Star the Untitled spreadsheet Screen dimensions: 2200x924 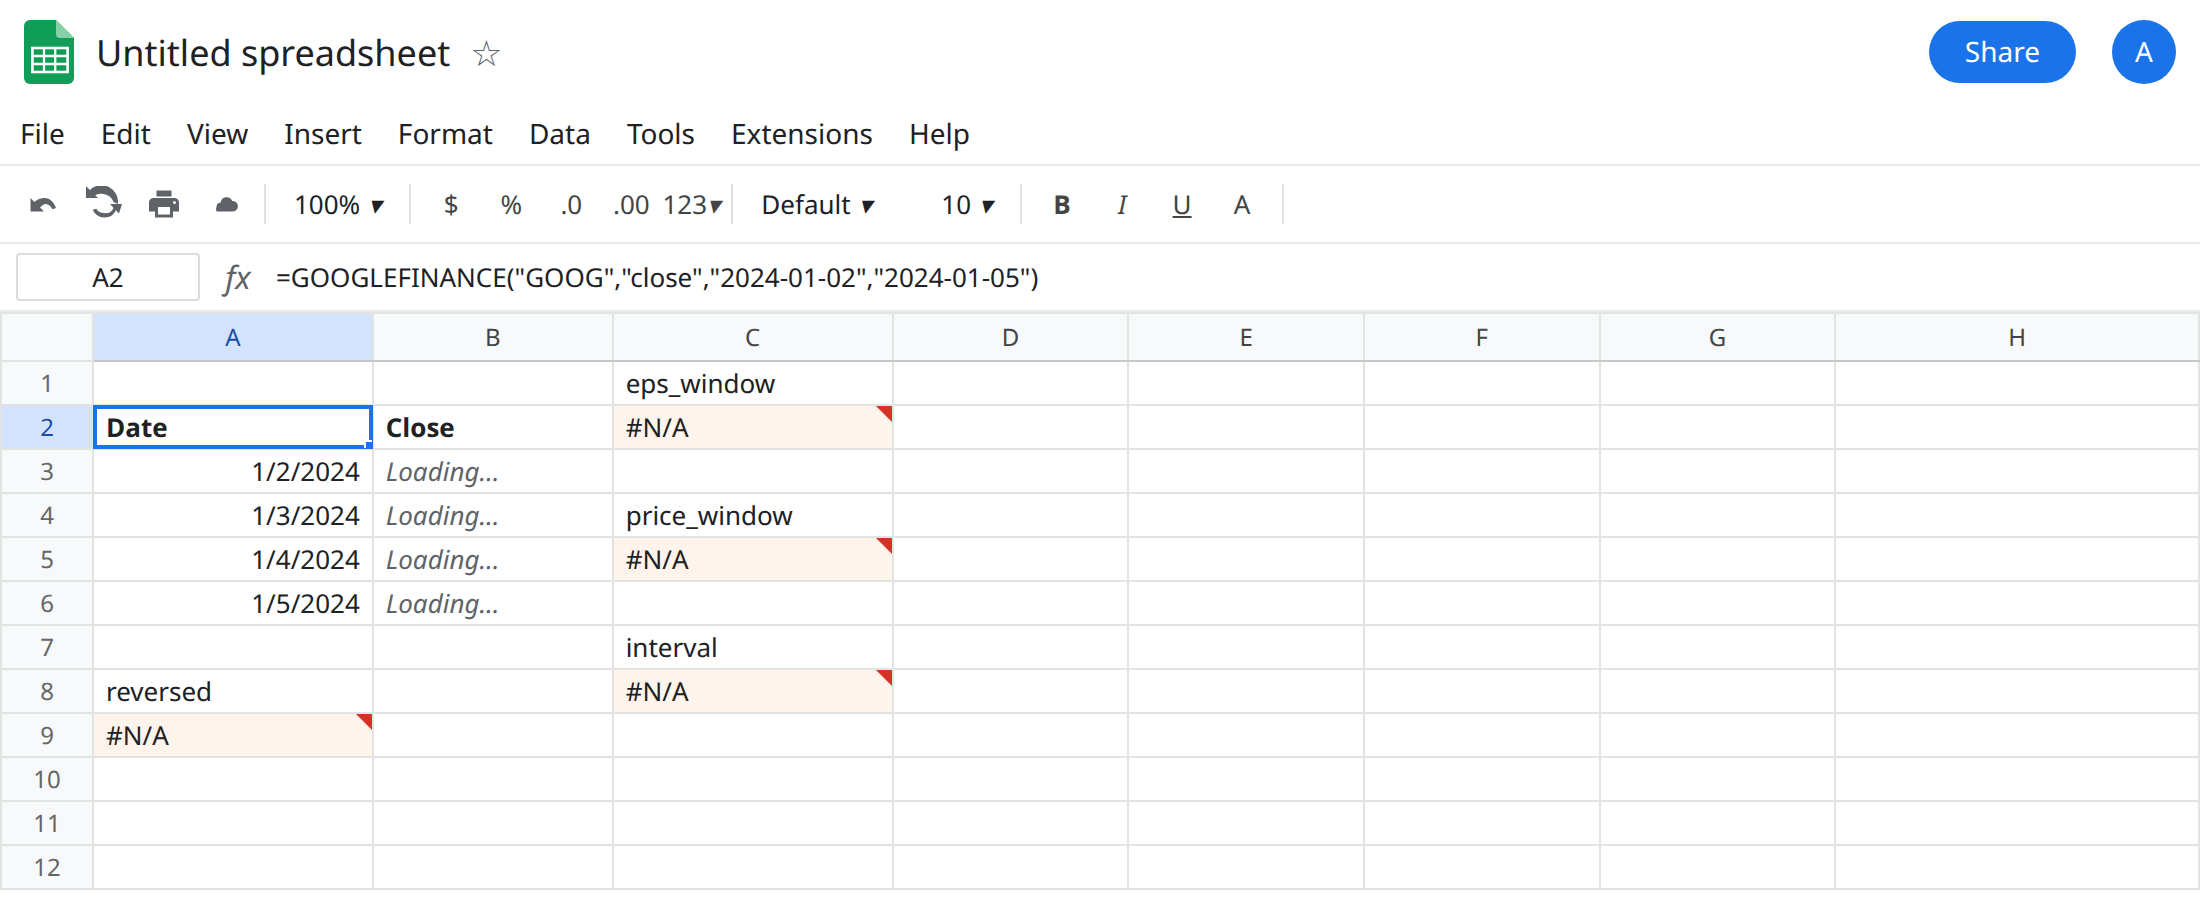486,53
